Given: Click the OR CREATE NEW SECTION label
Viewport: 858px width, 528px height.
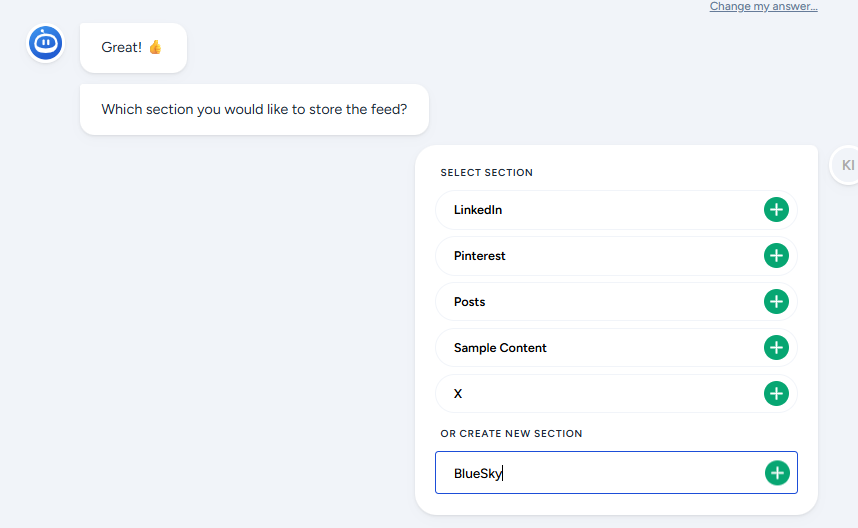Looking at the screenshot, I should [511, 434].
